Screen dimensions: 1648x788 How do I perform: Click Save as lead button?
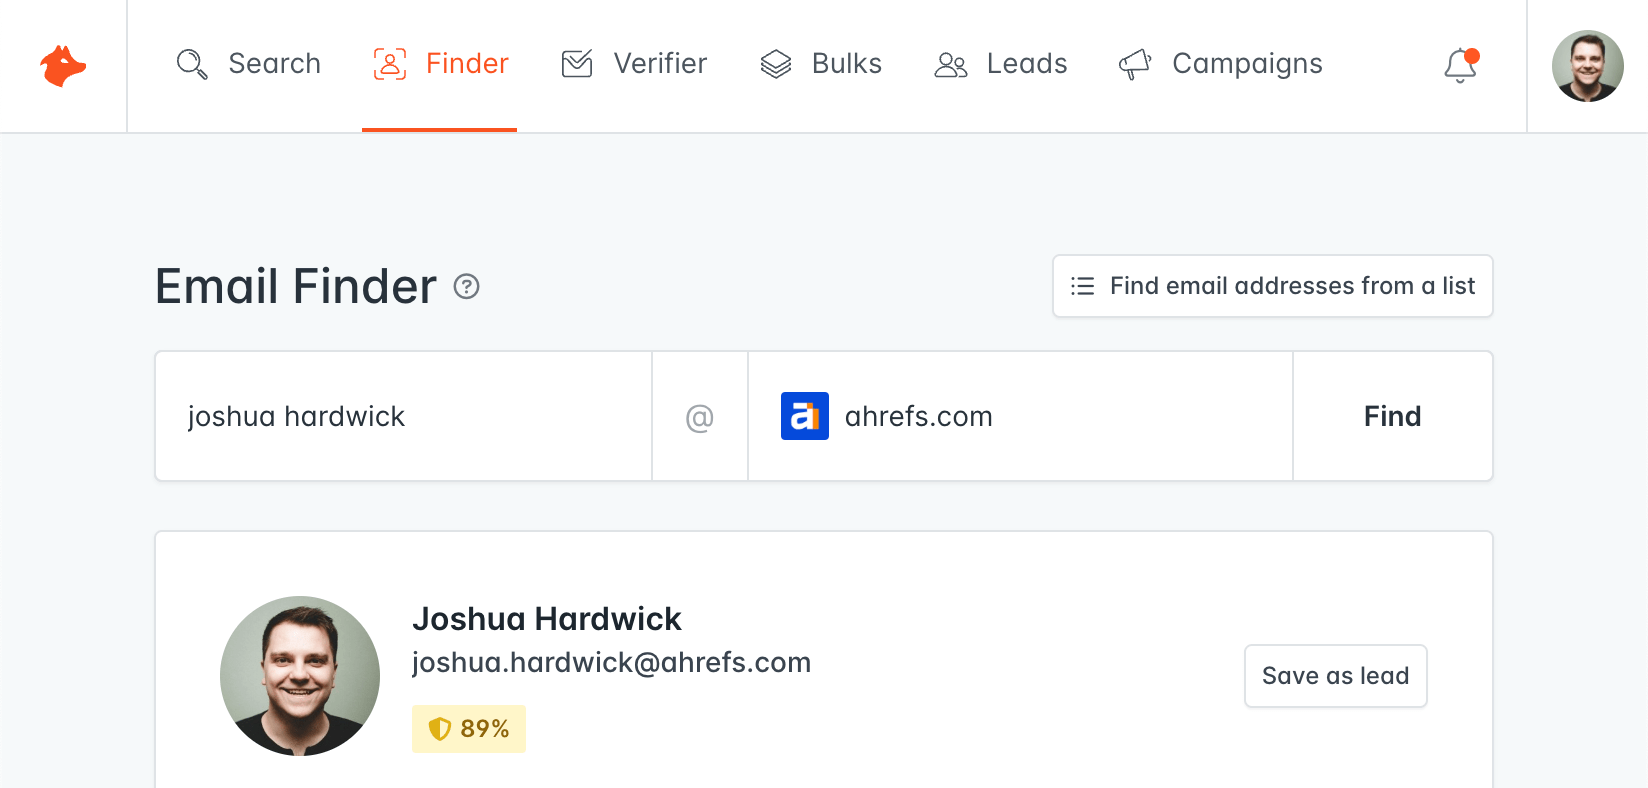[x=1335, y=676]
